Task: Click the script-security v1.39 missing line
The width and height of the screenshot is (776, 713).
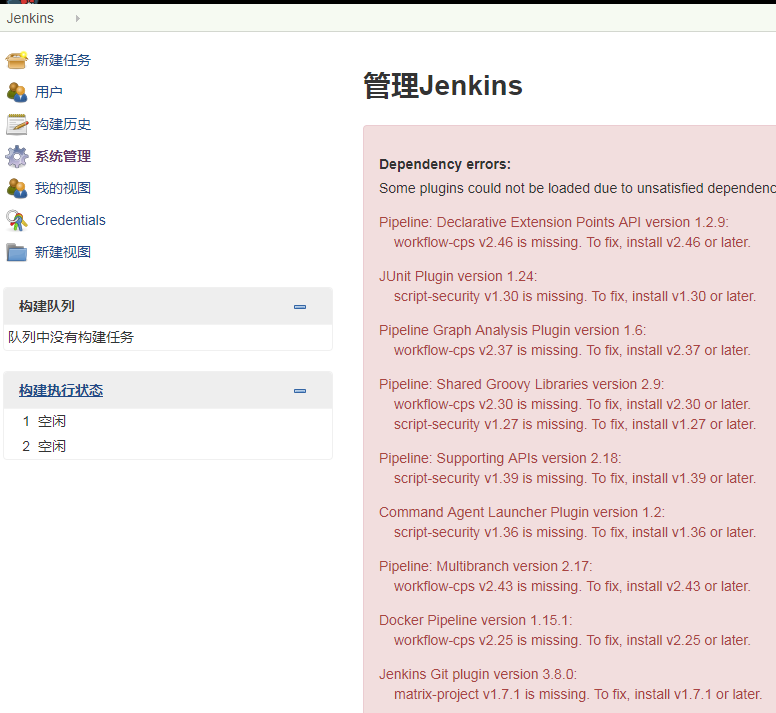Action: point(575,478)
